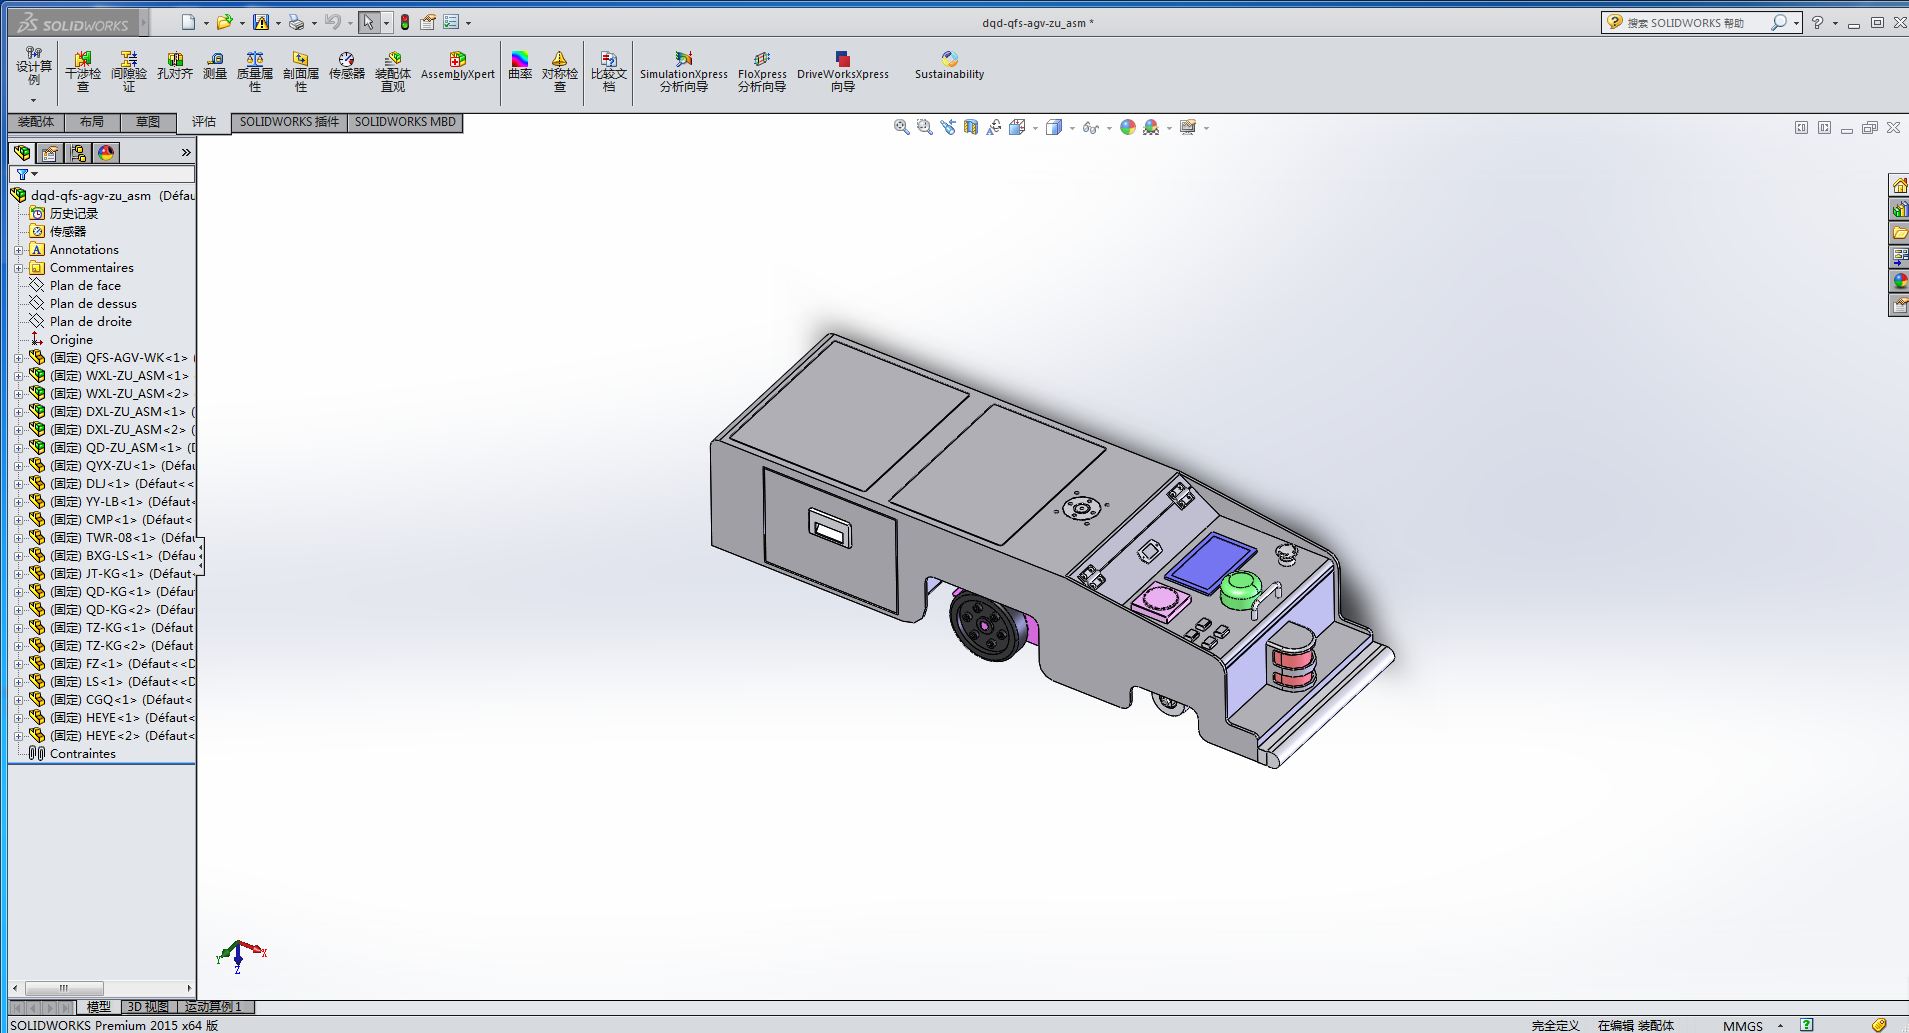Launch AssemblyXpert analysis
This screenshot has height=1033, width=1909.
point(457,66)
